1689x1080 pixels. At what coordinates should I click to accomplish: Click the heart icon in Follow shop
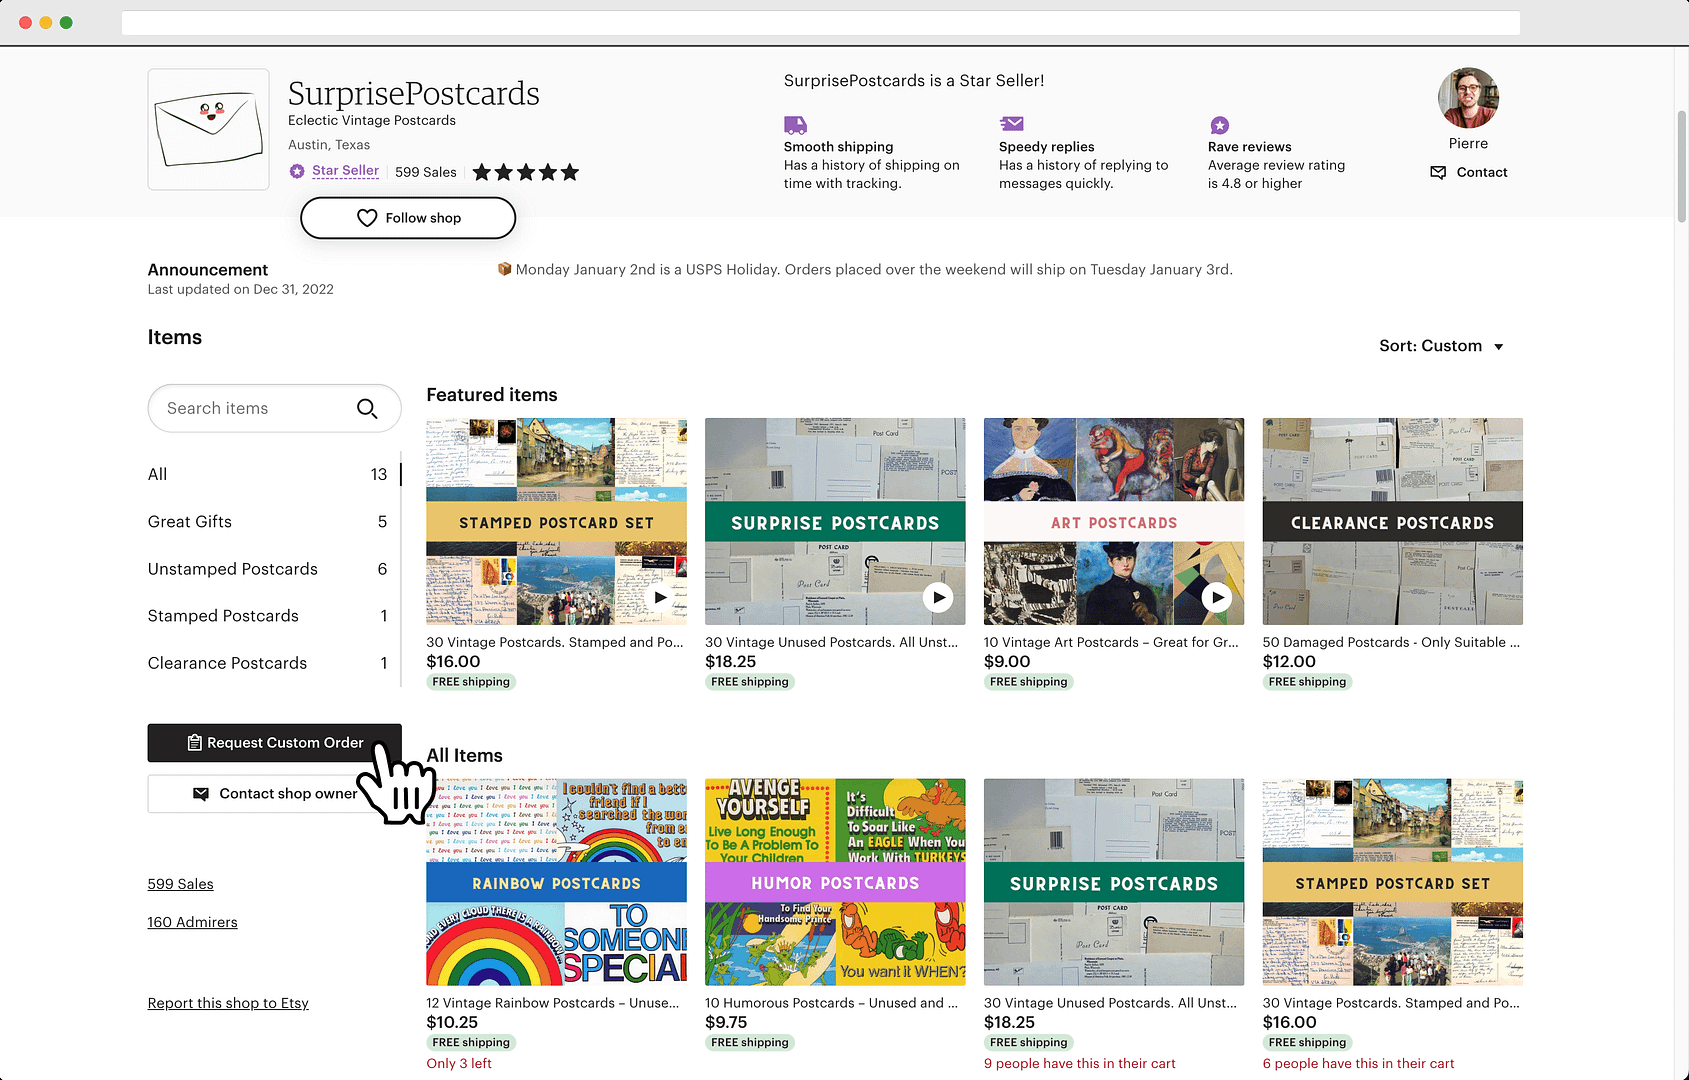tap(367, 218)
